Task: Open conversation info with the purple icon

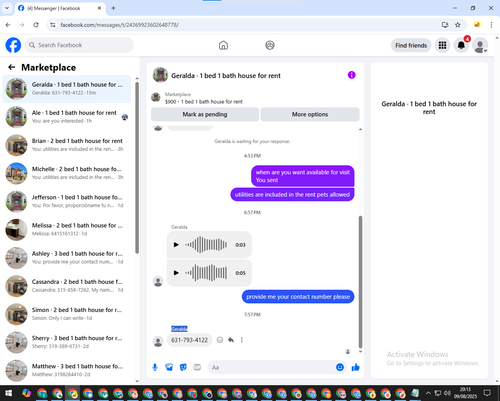Action: coord(351,75)
